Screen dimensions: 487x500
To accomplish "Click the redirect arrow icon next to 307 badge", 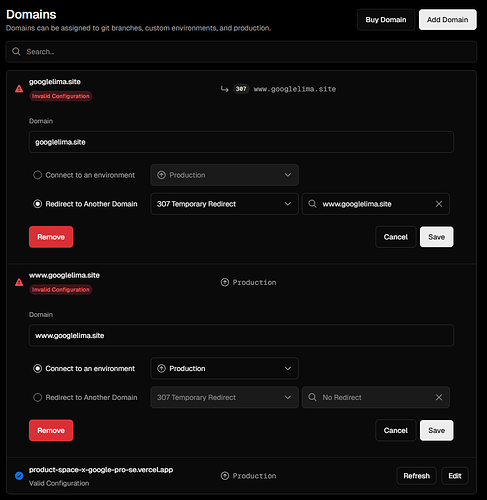I will click(225, 89).
